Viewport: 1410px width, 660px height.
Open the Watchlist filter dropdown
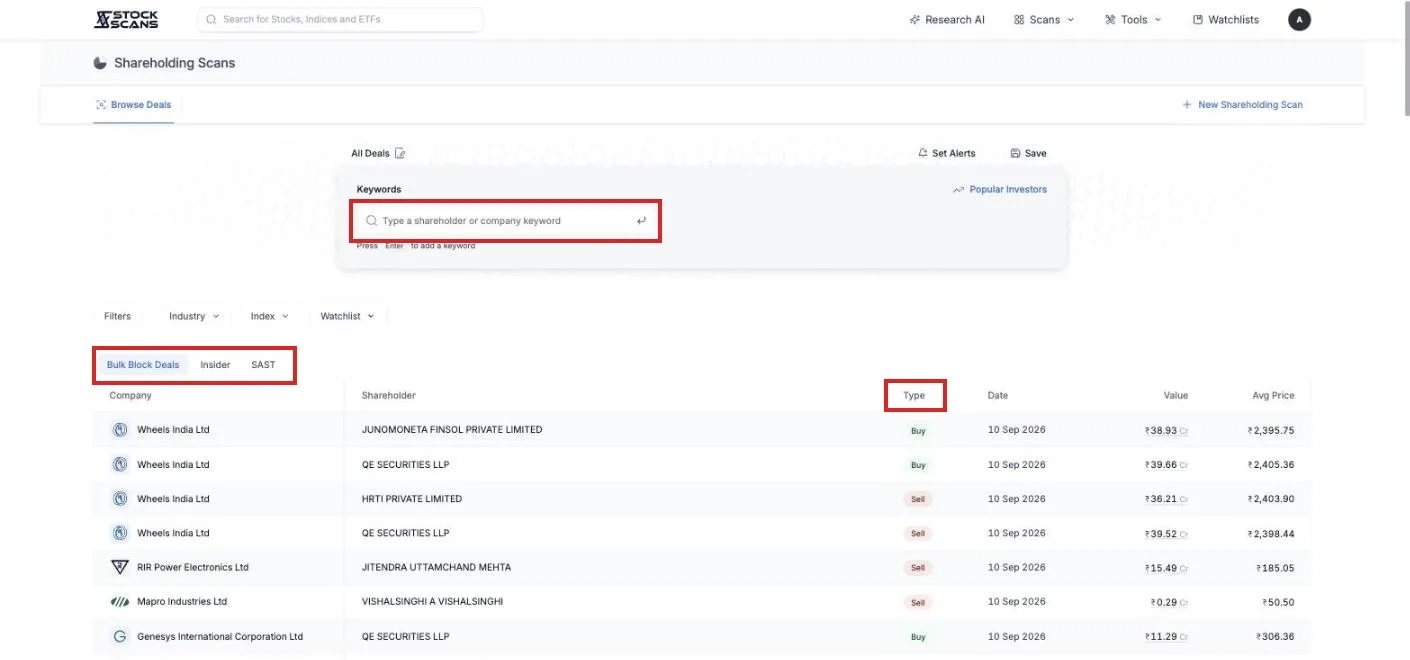(x=347, y=316)
